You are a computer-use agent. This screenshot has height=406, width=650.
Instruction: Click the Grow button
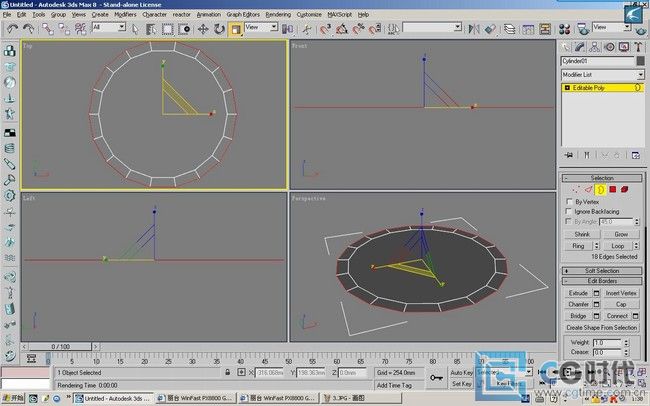pyautogui.click(x=621, y=234)
